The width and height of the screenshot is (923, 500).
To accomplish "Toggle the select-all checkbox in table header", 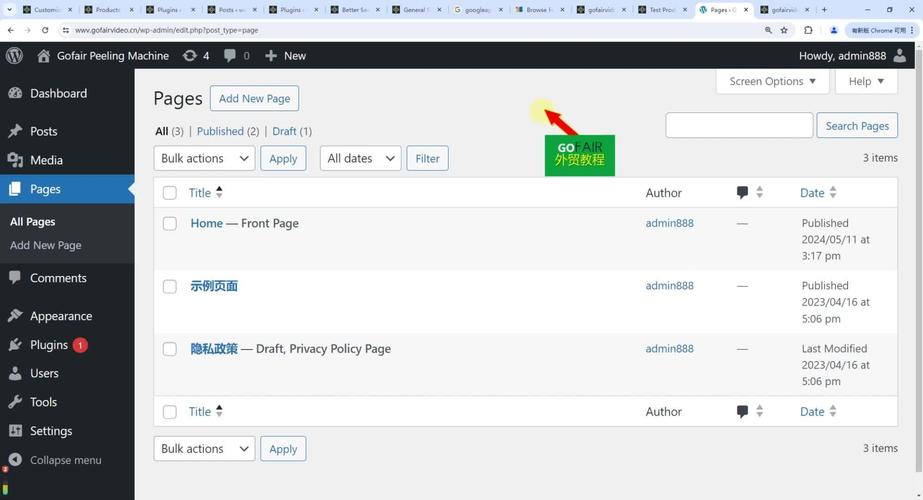I will pyautogui.click(x=170, y=193).
